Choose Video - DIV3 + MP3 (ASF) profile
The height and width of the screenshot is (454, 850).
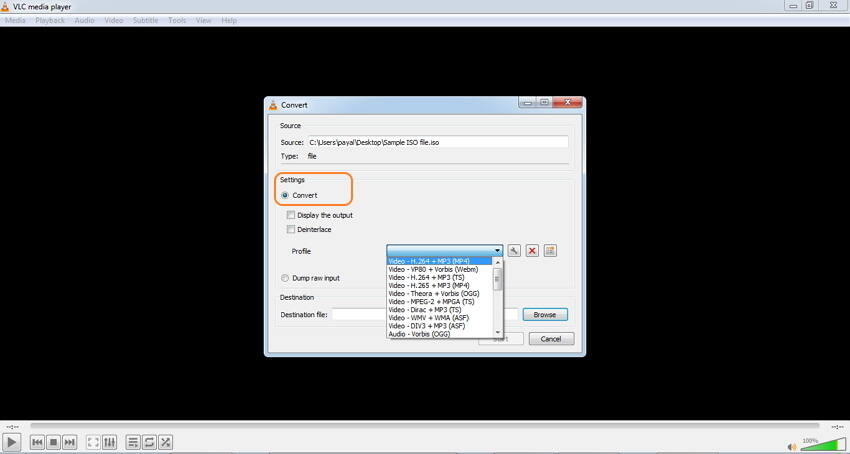tap(440, 326)
